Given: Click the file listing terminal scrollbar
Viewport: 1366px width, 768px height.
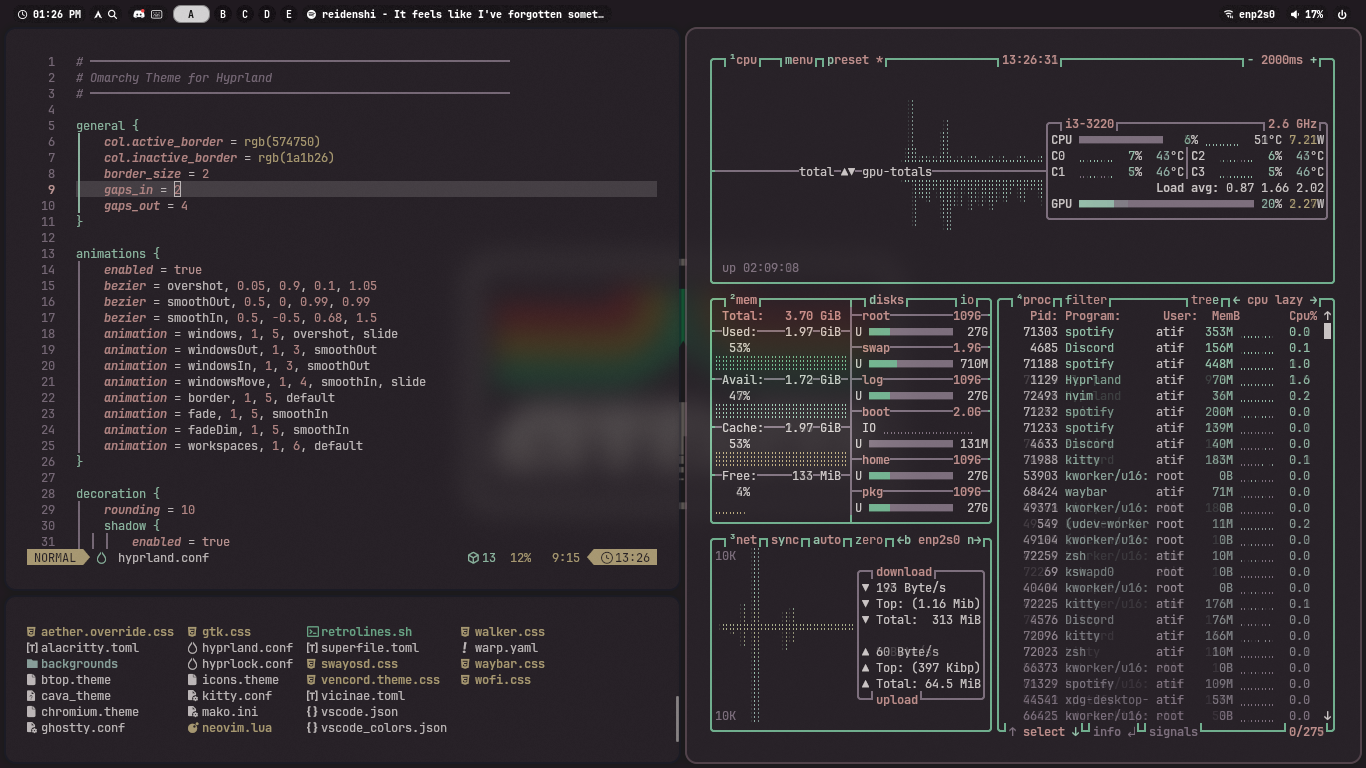Looking at the screenshot, I should tap(677, 719).
